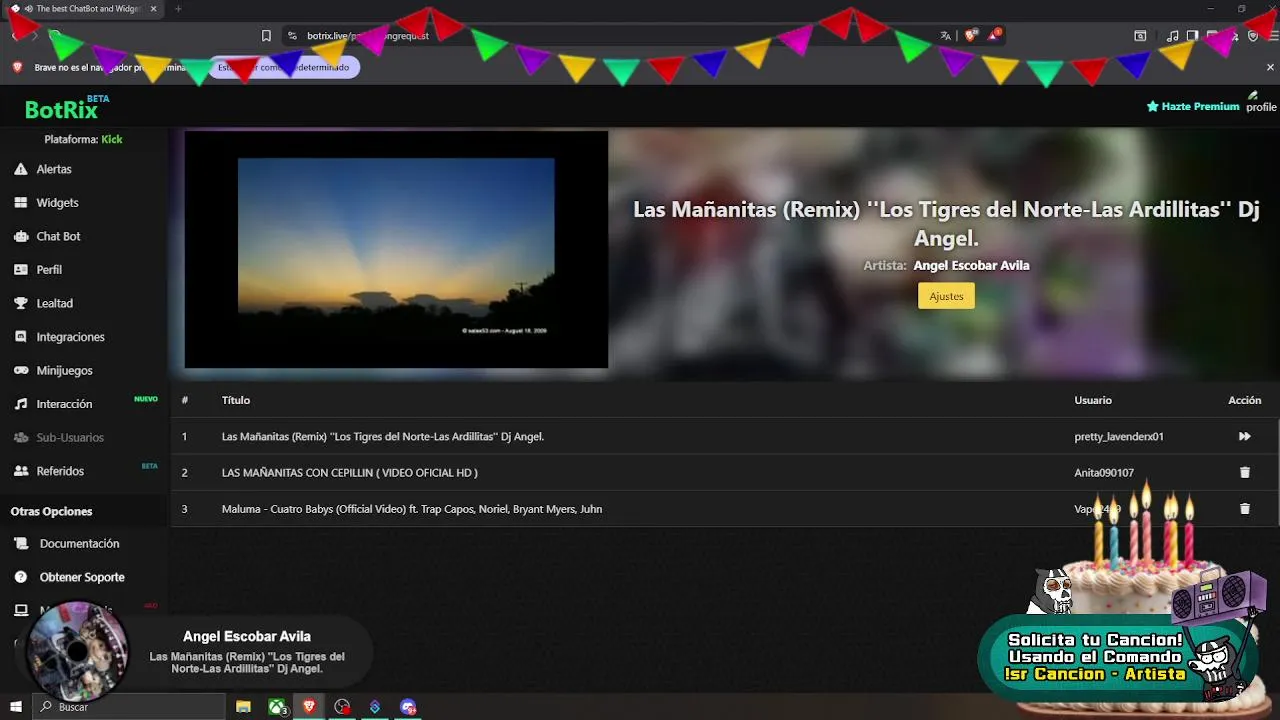
Task: Click the Integraciones sidebar icon
Action: point(20,337)
